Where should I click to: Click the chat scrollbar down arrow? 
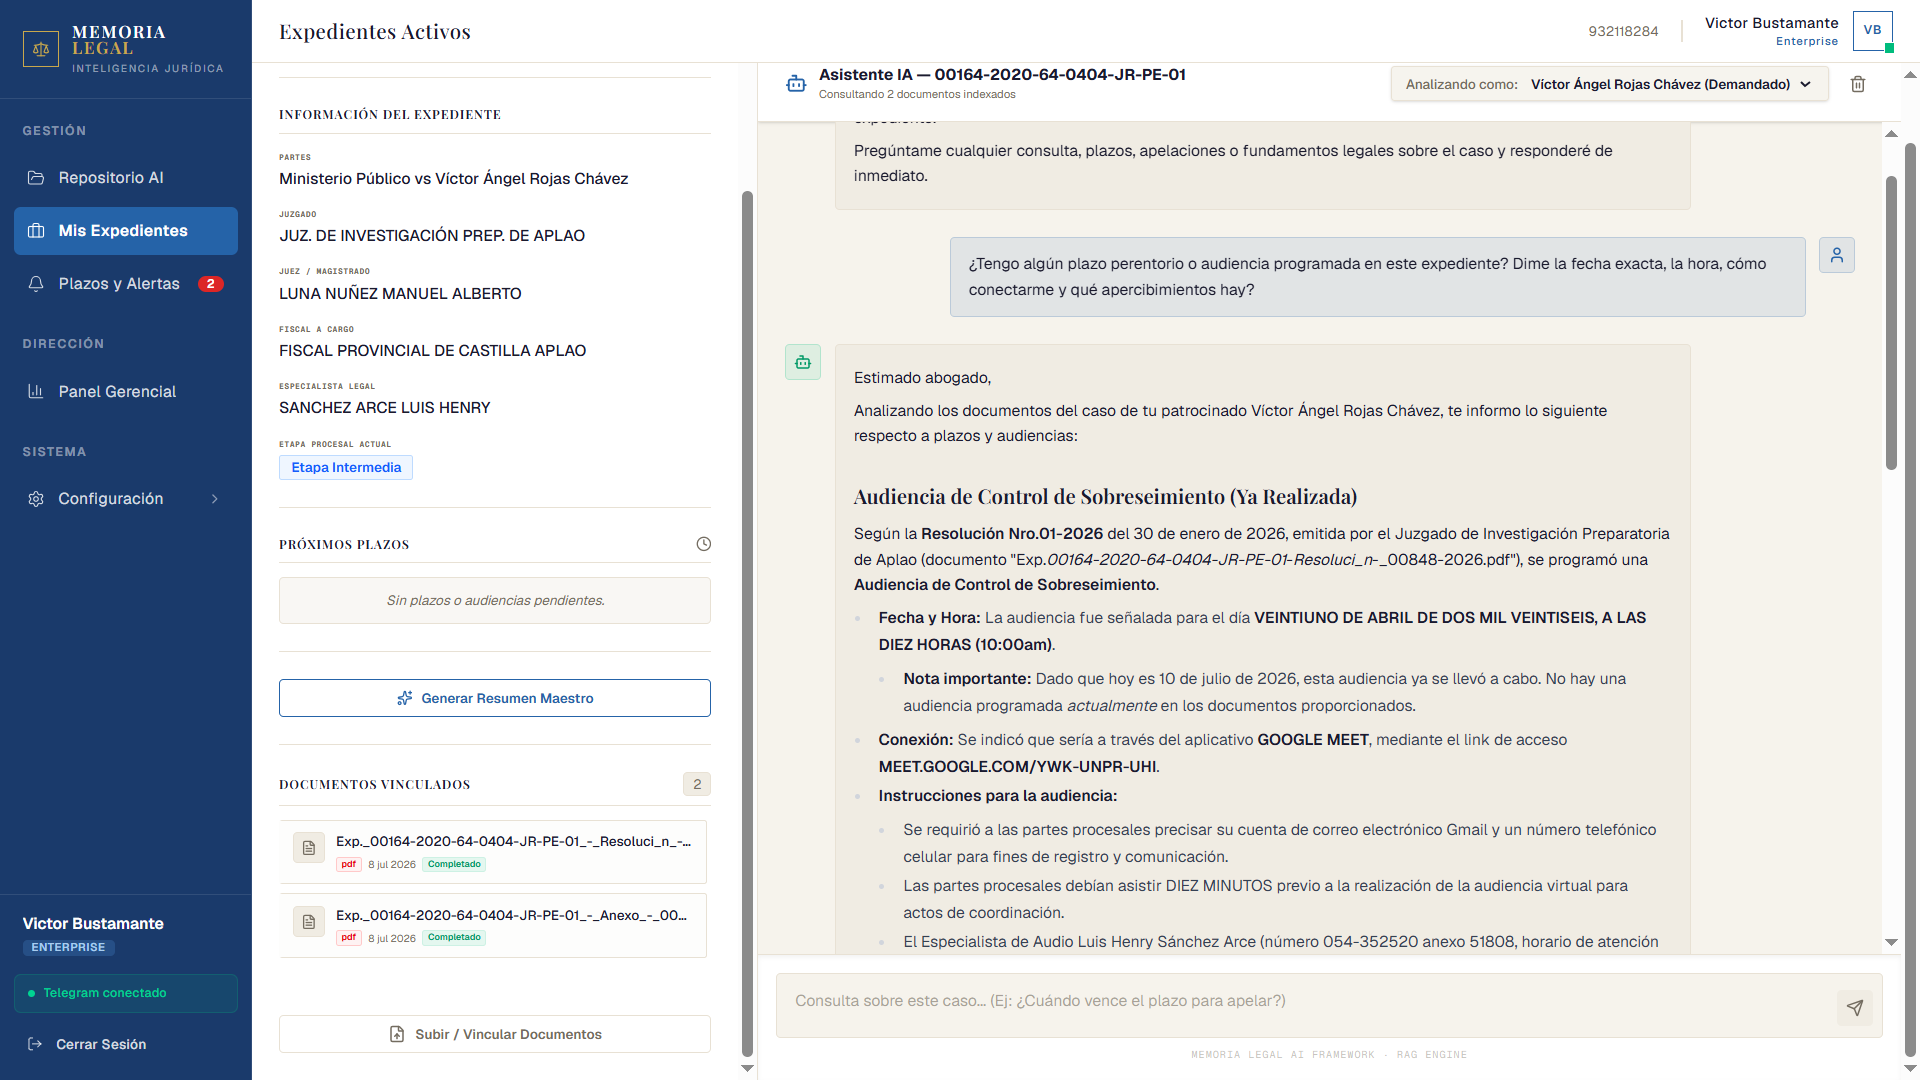click(x=1891, y=942)
